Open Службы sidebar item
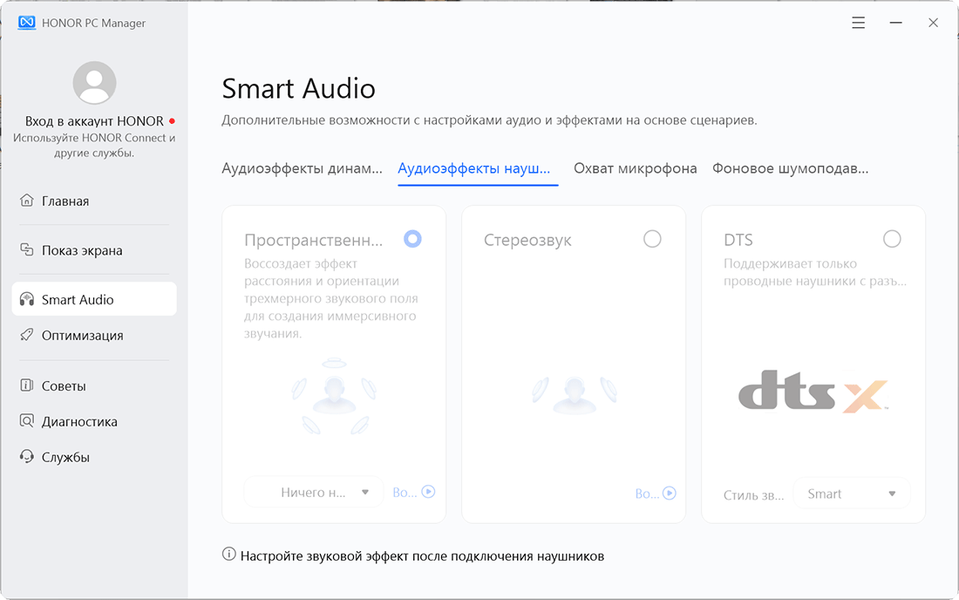 tap(94, 457)
